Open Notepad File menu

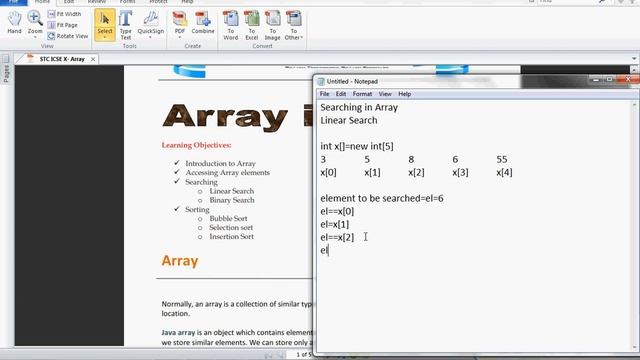(x=324, y=94)
